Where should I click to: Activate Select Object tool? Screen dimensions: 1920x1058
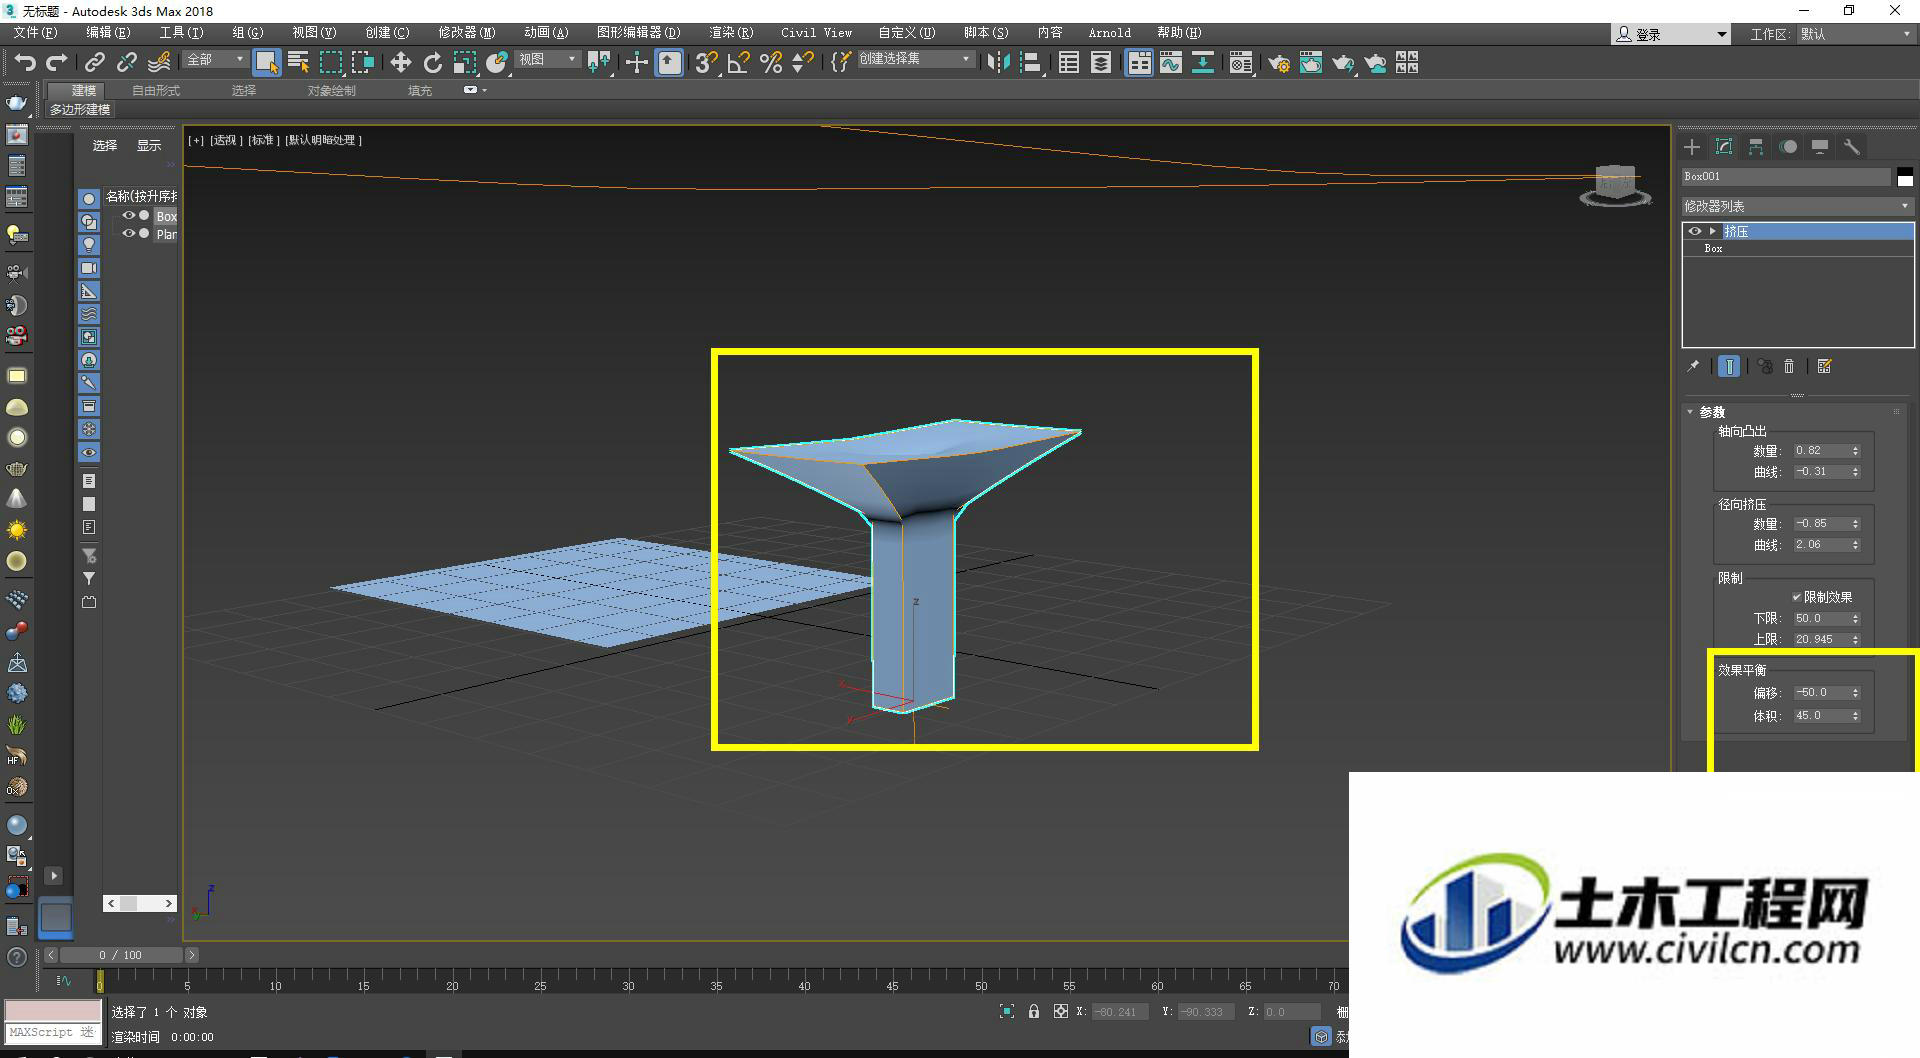pos(266,63)
